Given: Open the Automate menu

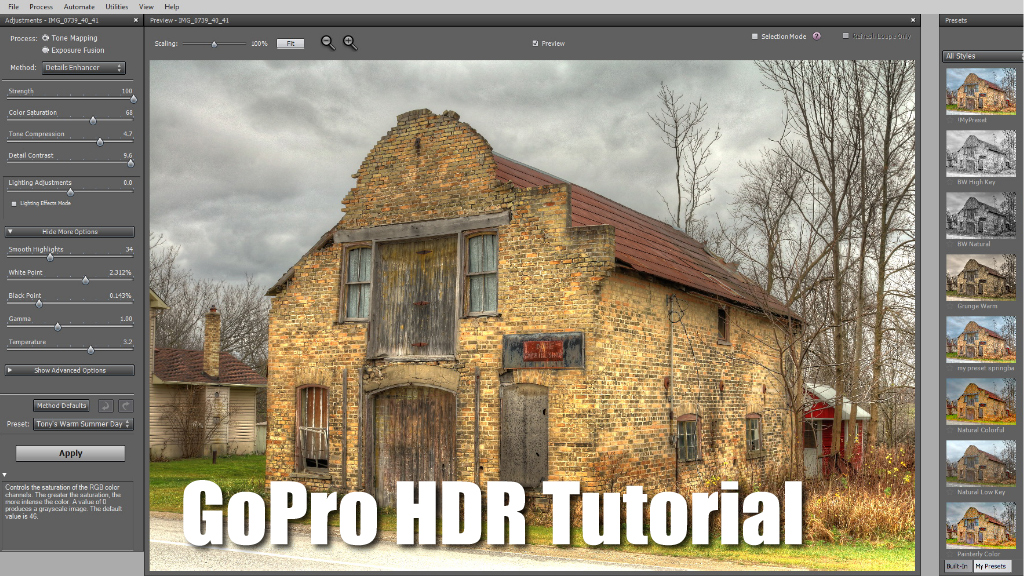Looking at the screenshot, I should 79,7.
